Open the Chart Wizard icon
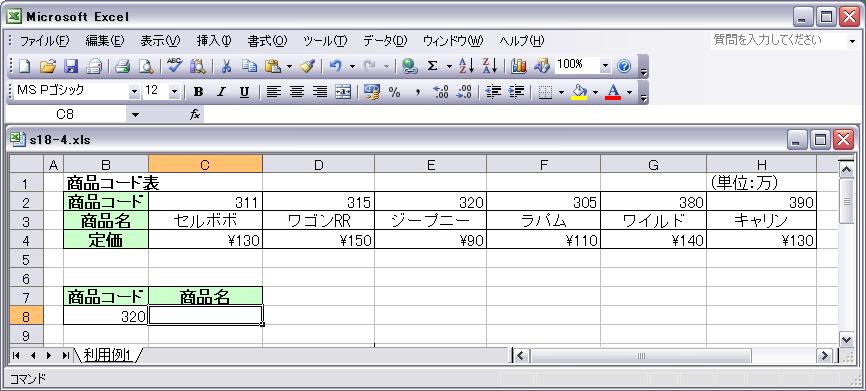The image size is (866, 391). click(x=519, y=67)
